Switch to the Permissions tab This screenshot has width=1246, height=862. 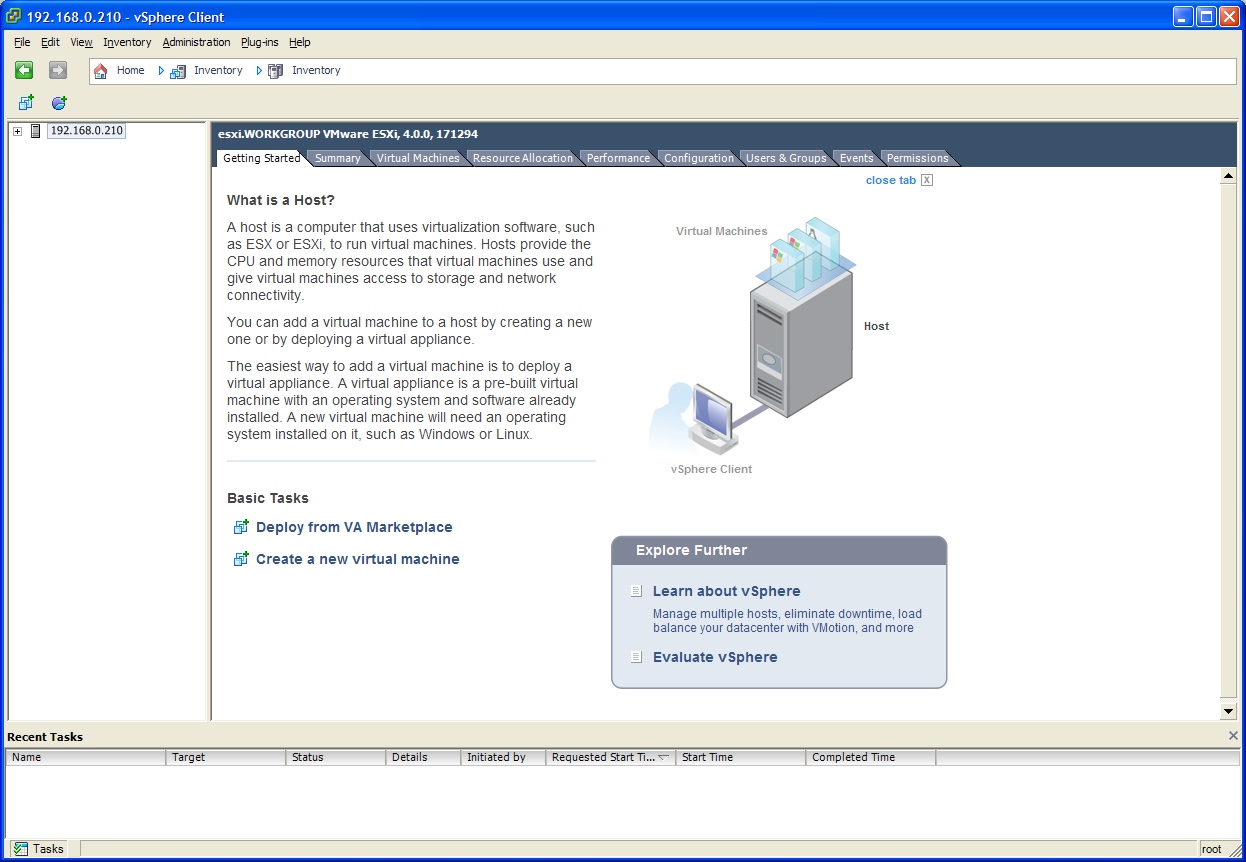tap(917, 158)
